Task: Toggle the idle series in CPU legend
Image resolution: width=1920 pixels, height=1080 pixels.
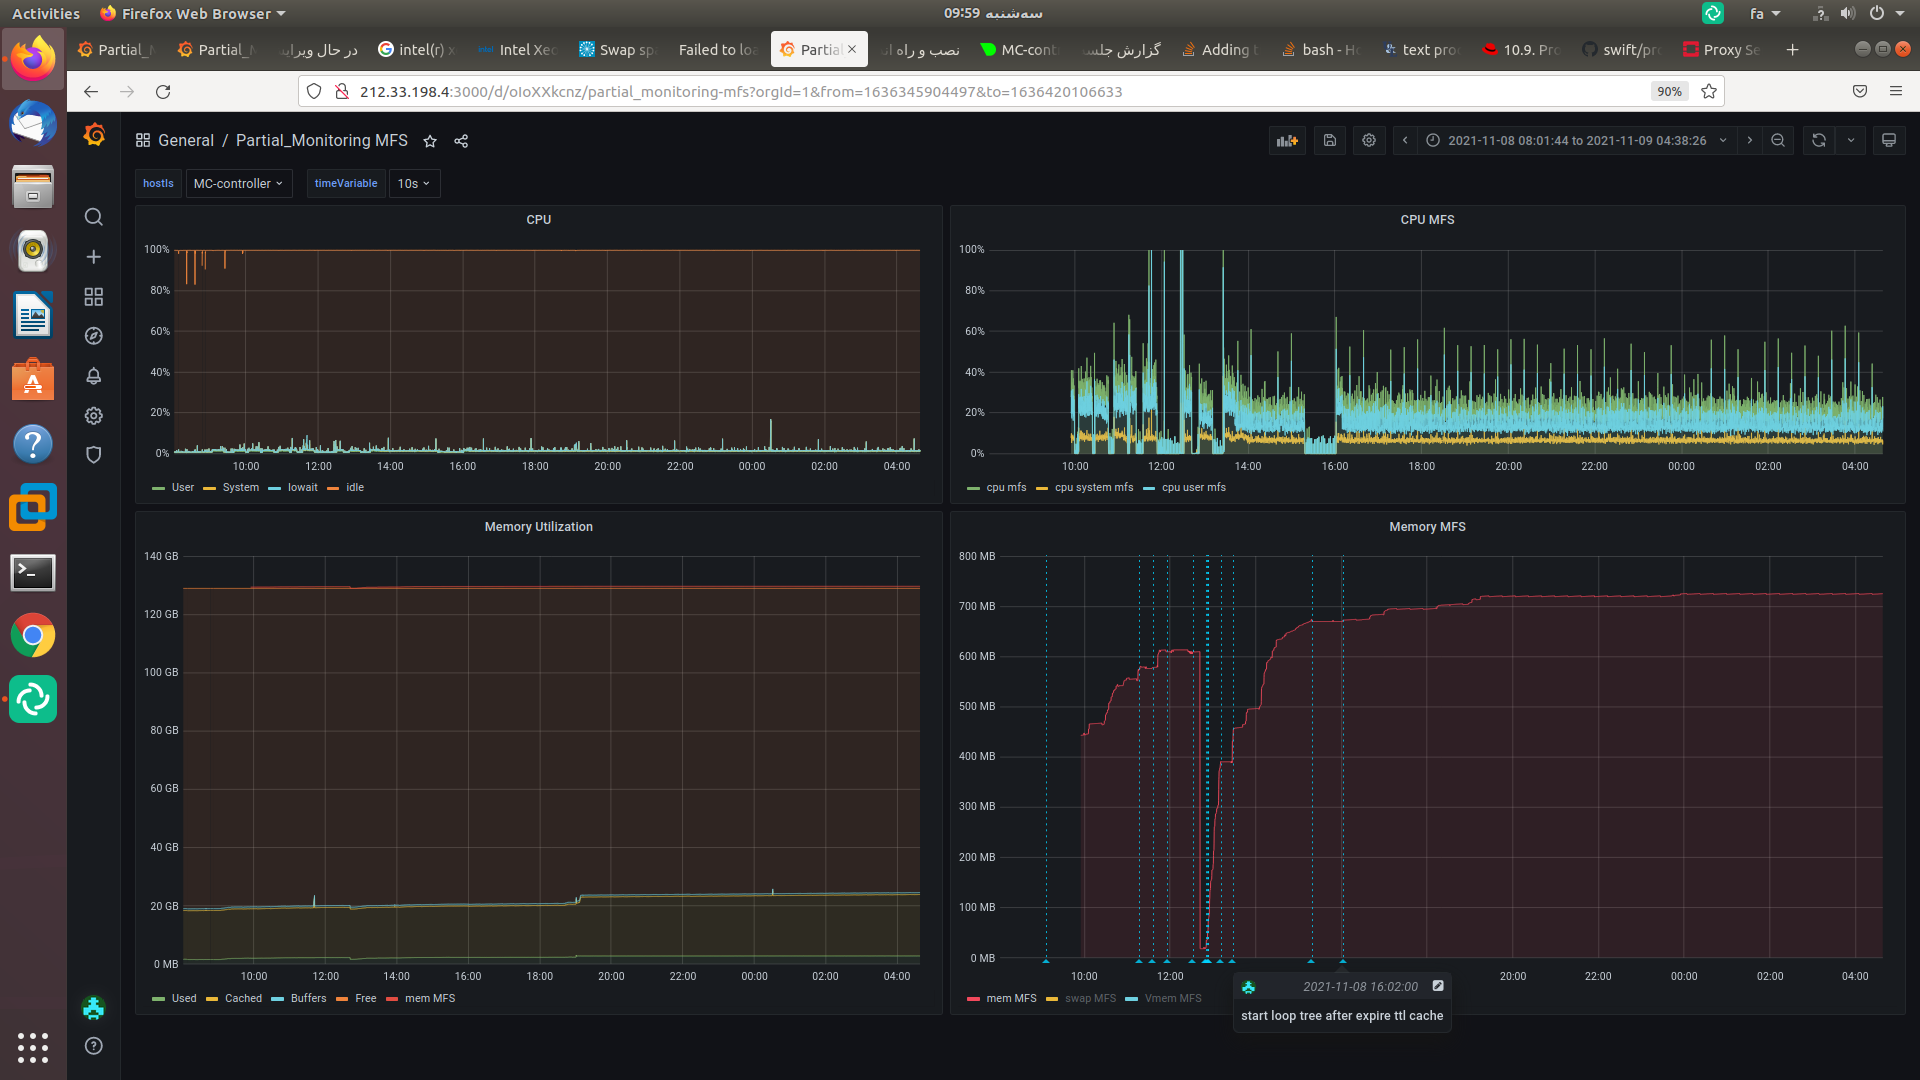Action: tap(354, 488)
